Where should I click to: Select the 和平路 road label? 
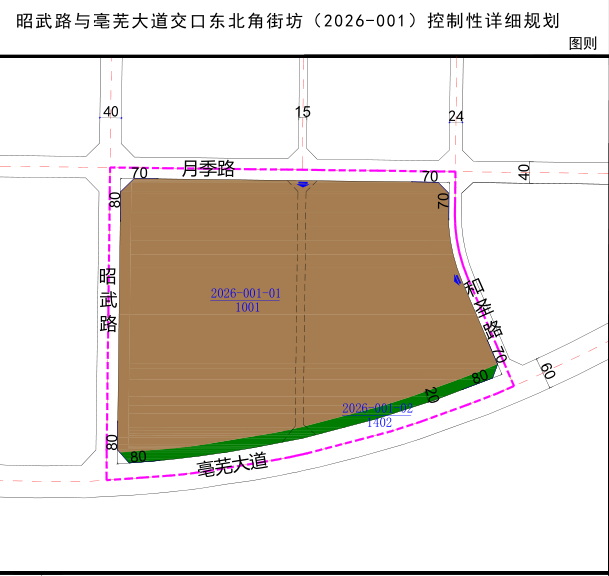481,305
